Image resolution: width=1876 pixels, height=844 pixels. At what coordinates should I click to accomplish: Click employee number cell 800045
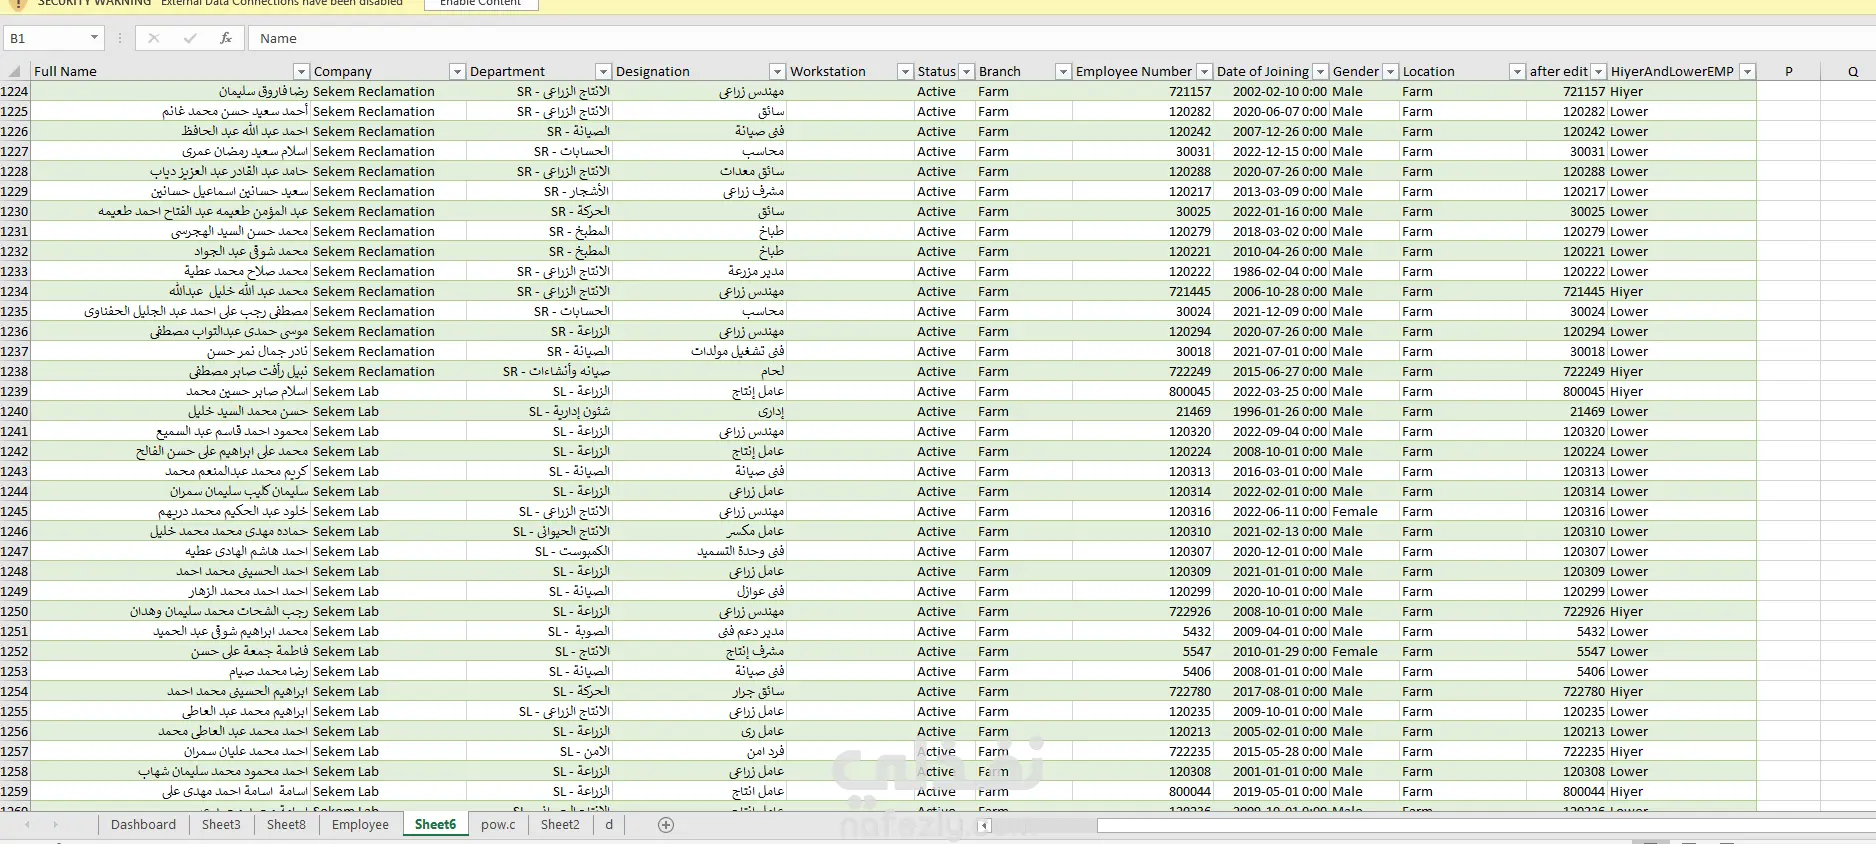(1142, 391)
